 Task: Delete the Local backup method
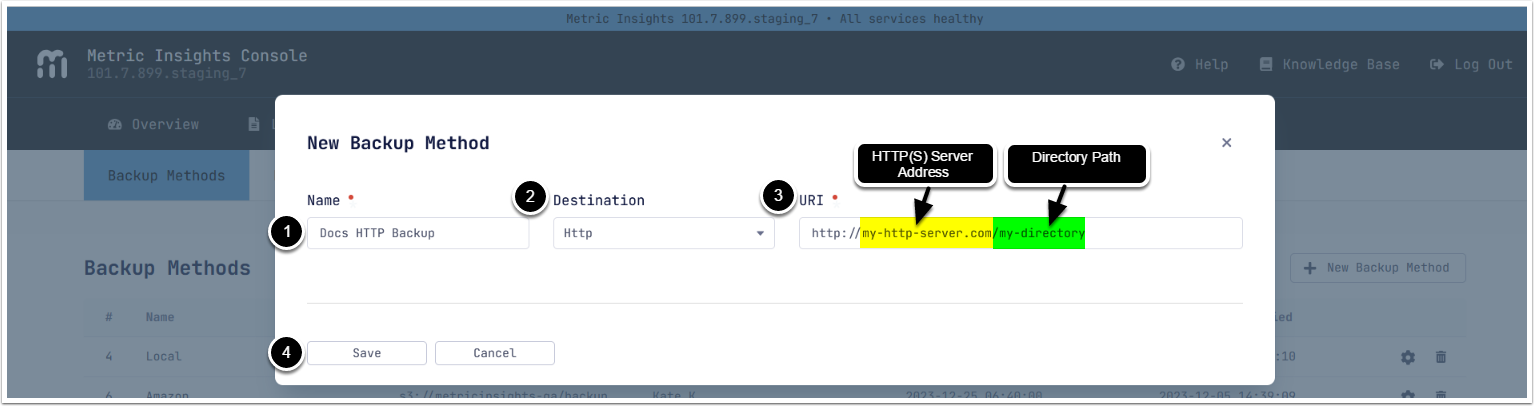pos(1441,357)
